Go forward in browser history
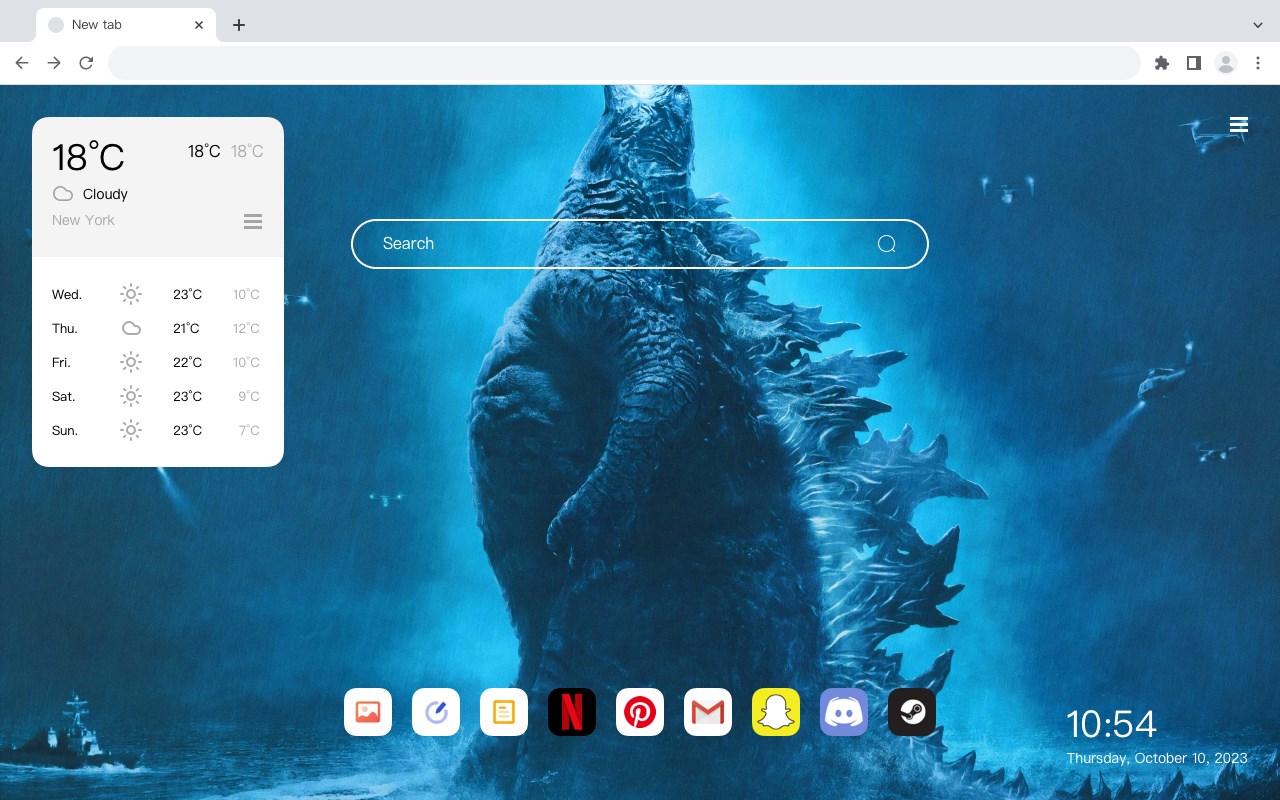The height and width of the screenshot is (800, 1280). tap(54, 63)
